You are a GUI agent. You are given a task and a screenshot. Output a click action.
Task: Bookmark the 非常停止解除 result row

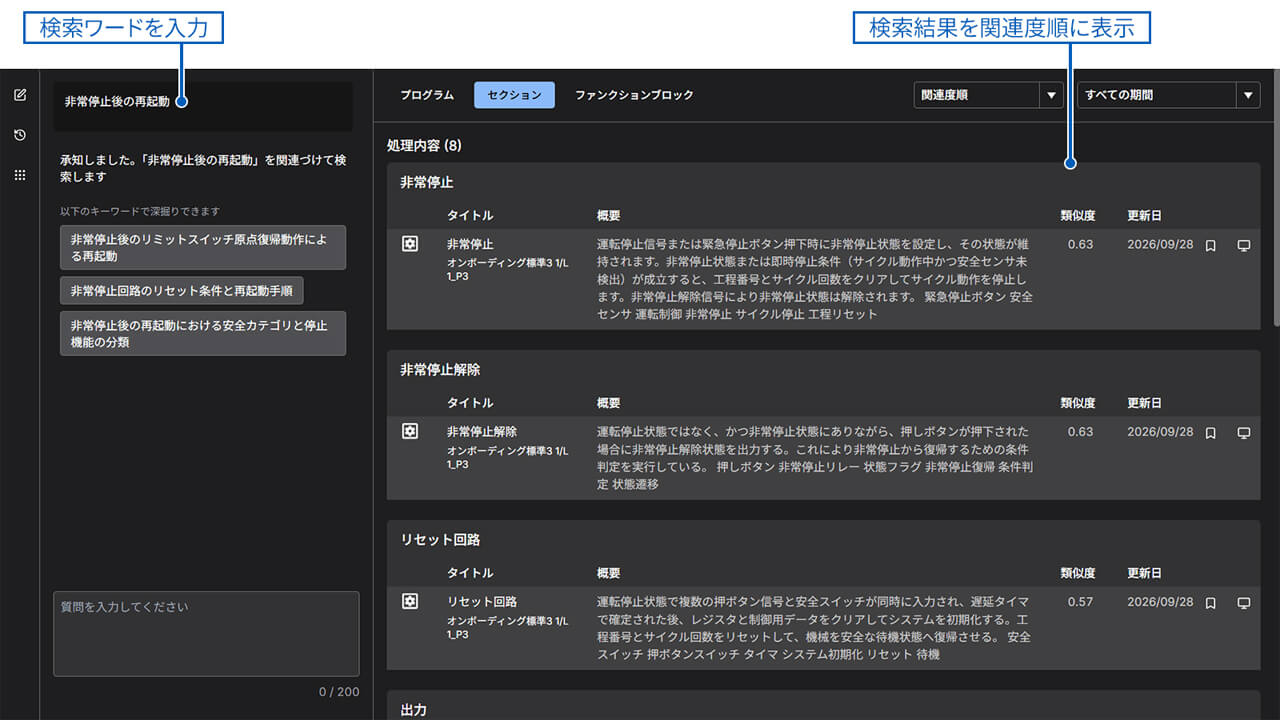[x=1210, y=432]
